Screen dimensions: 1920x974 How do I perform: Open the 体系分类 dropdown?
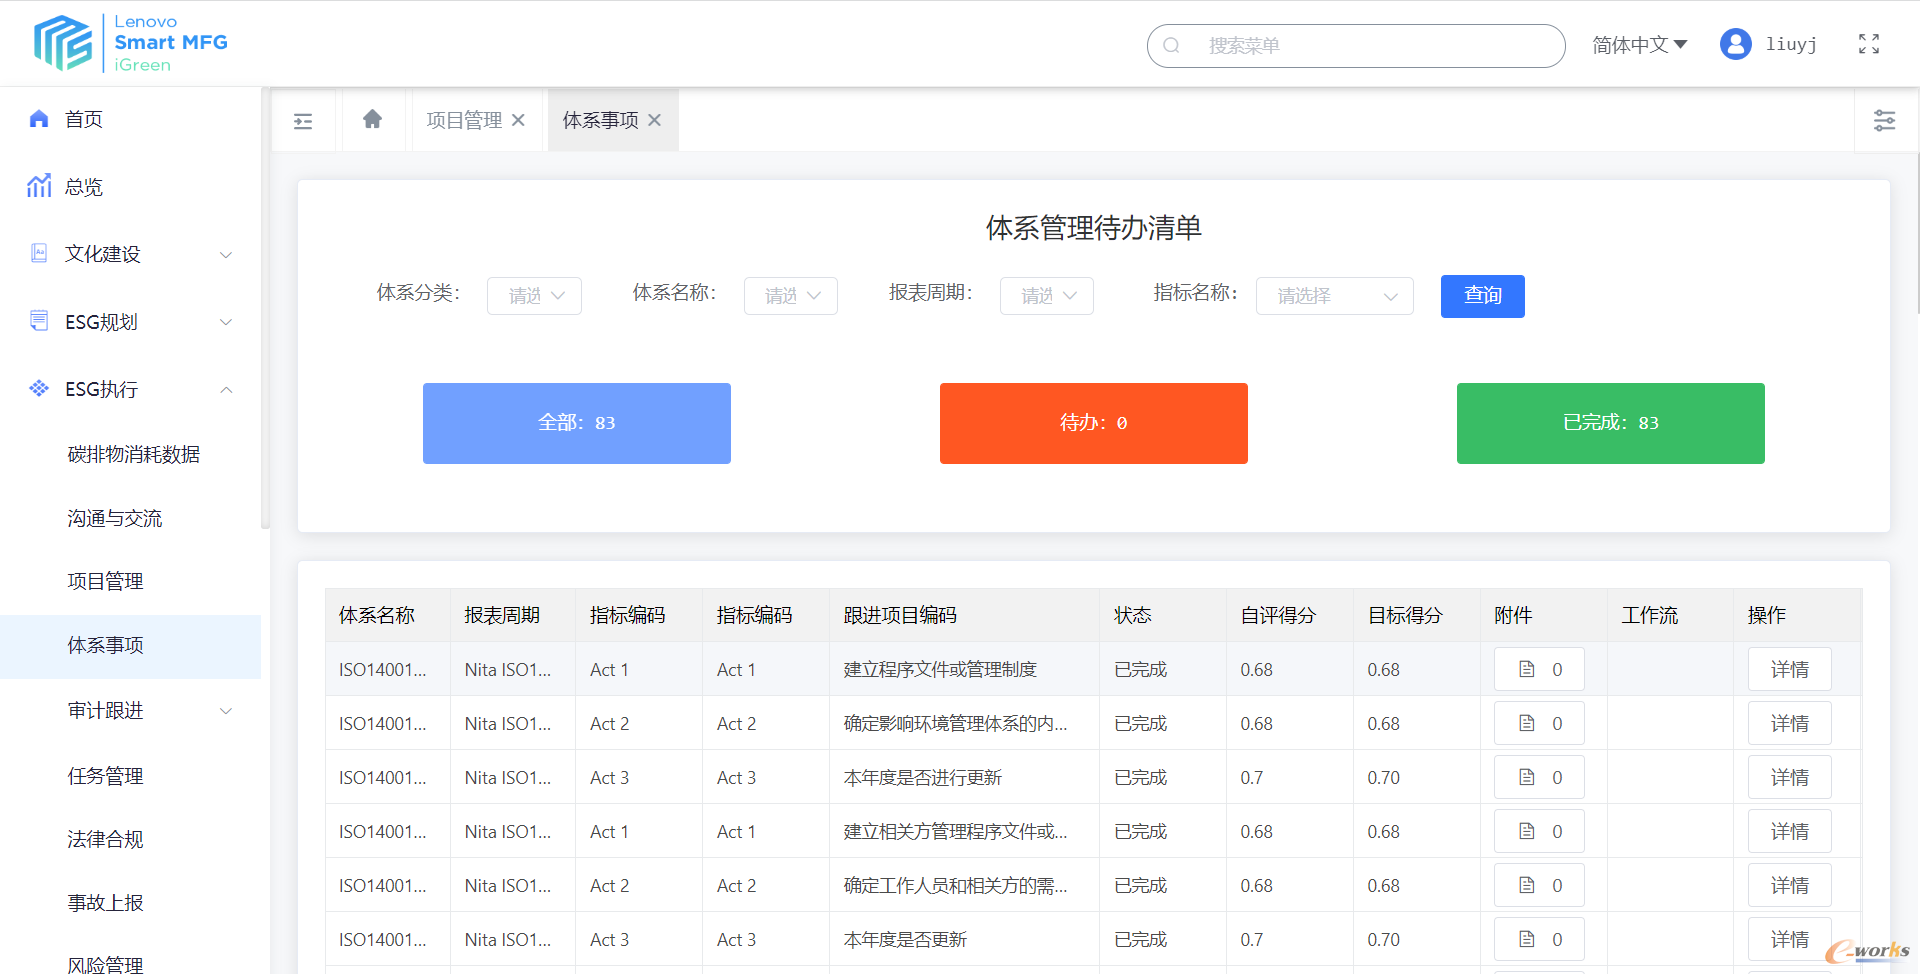pyautogui.click(x=534, y=296)
